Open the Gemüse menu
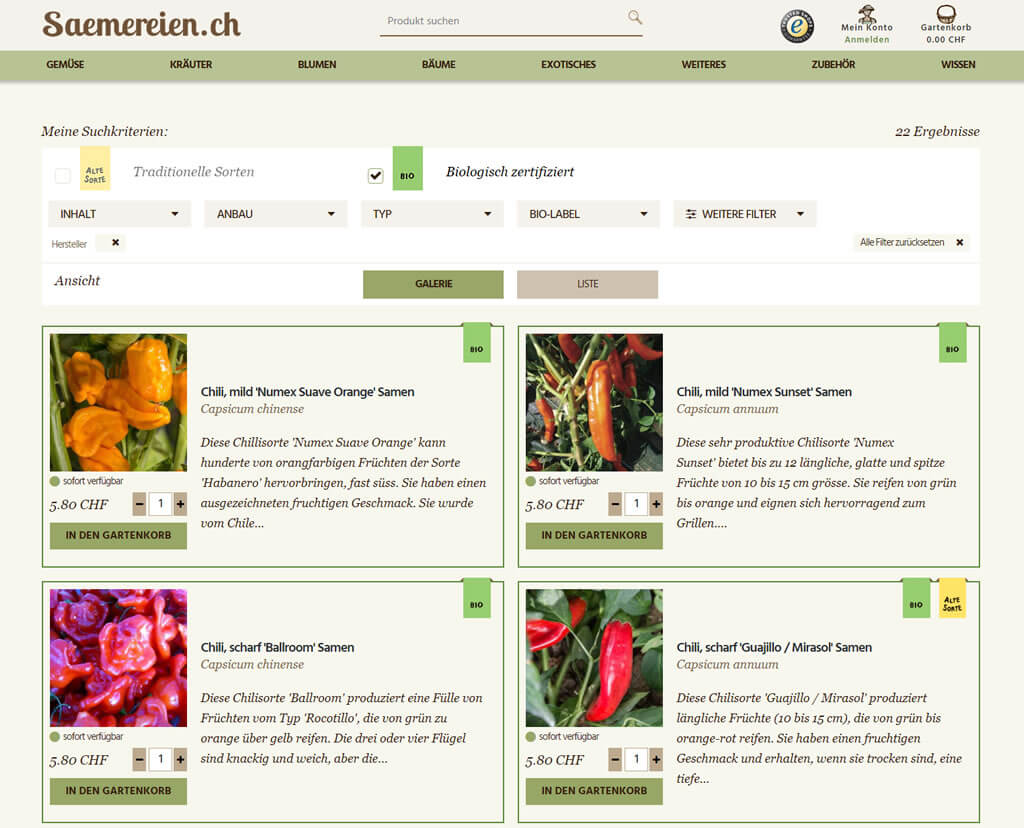The image size is (1024, 828). pos(65,65)
